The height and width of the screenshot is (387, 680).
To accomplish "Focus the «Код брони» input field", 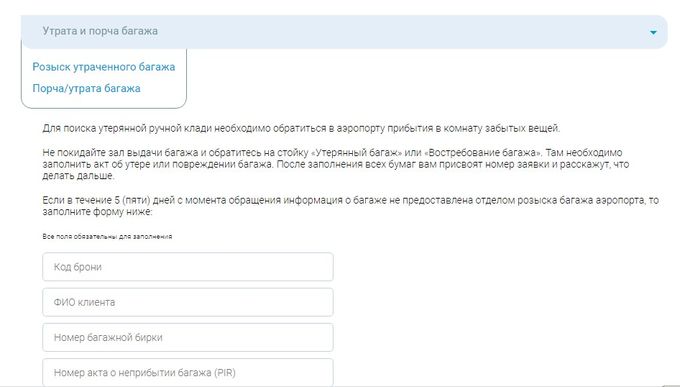I will click(188, 267).
